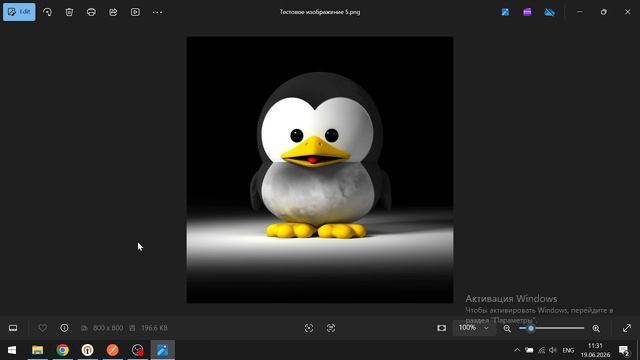Toggle the filmstrip view icon
640x360 pixels.
pyautogui.click(x=13, y=328)
